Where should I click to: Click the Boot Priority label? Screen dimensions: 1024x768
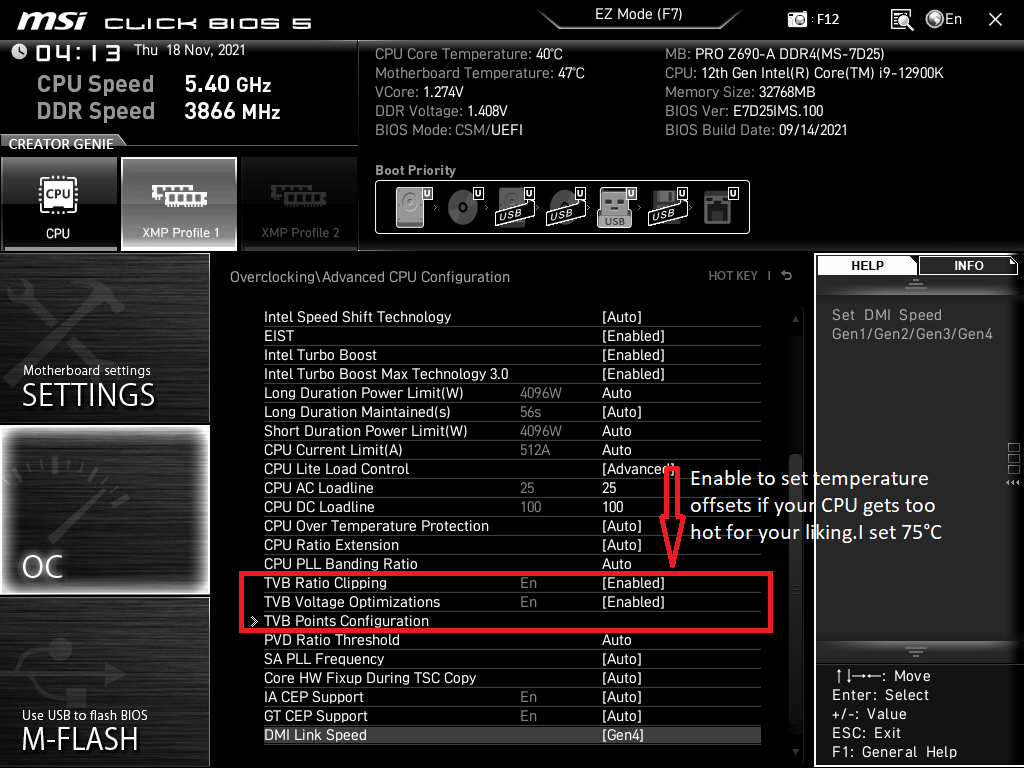[415, 170]
